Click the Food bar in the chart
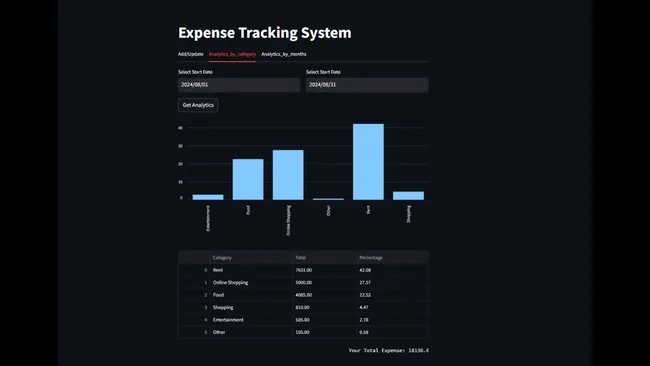The image size is (650, 366). (x=248, y=179)
